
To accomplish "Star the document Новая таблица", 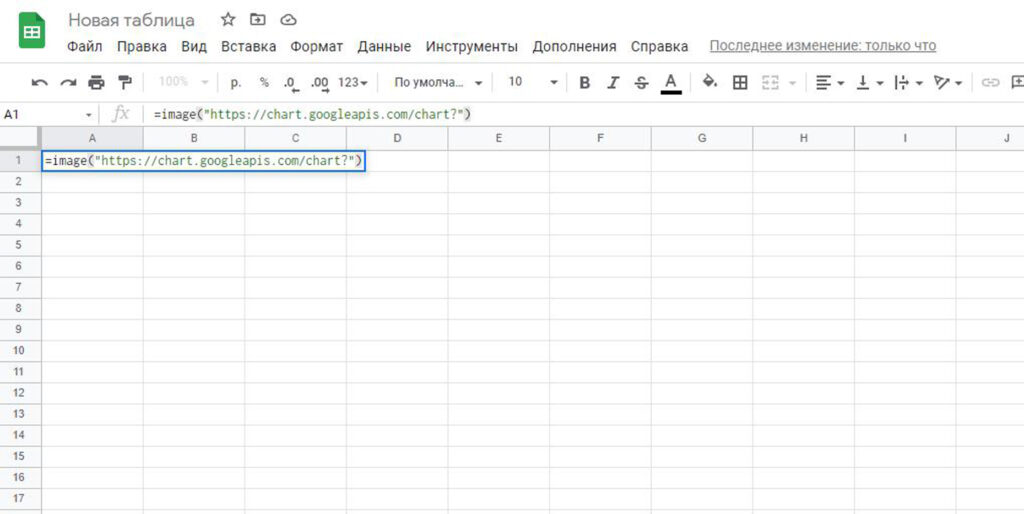I will pyautogui.click(x=228, y=20).
